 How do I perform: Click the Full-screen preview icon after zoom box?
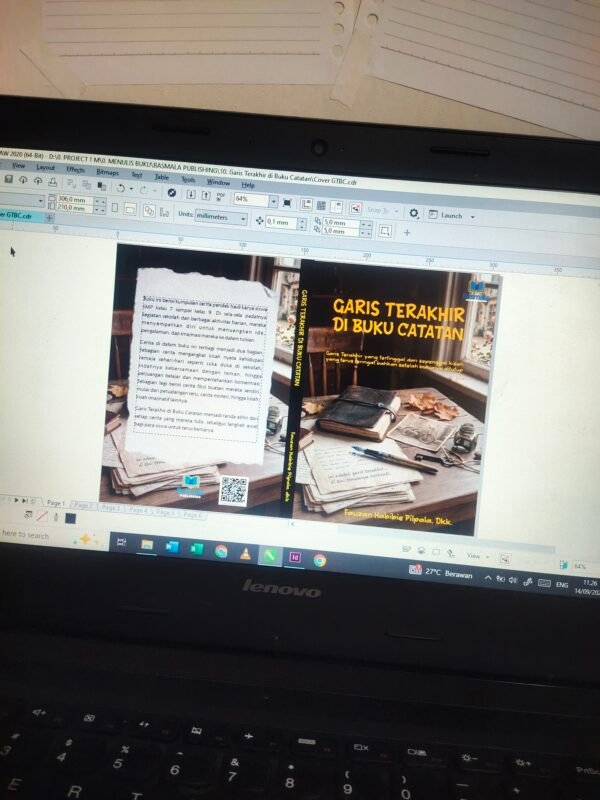click(x=287, y=203)
